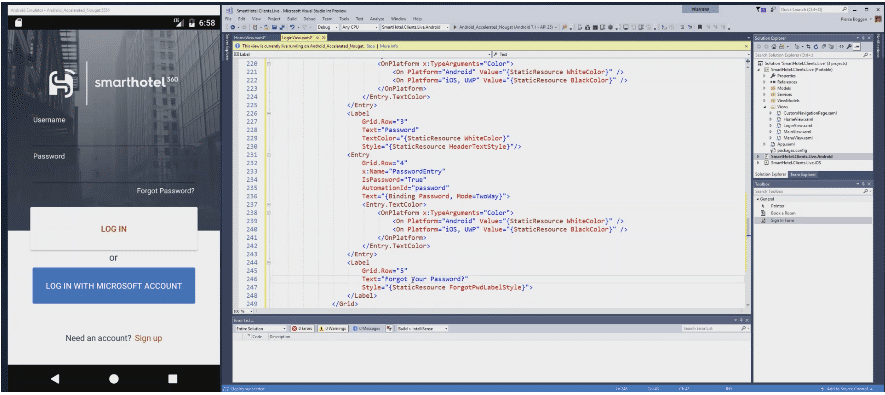Tap the Android back navigation button

55,379
